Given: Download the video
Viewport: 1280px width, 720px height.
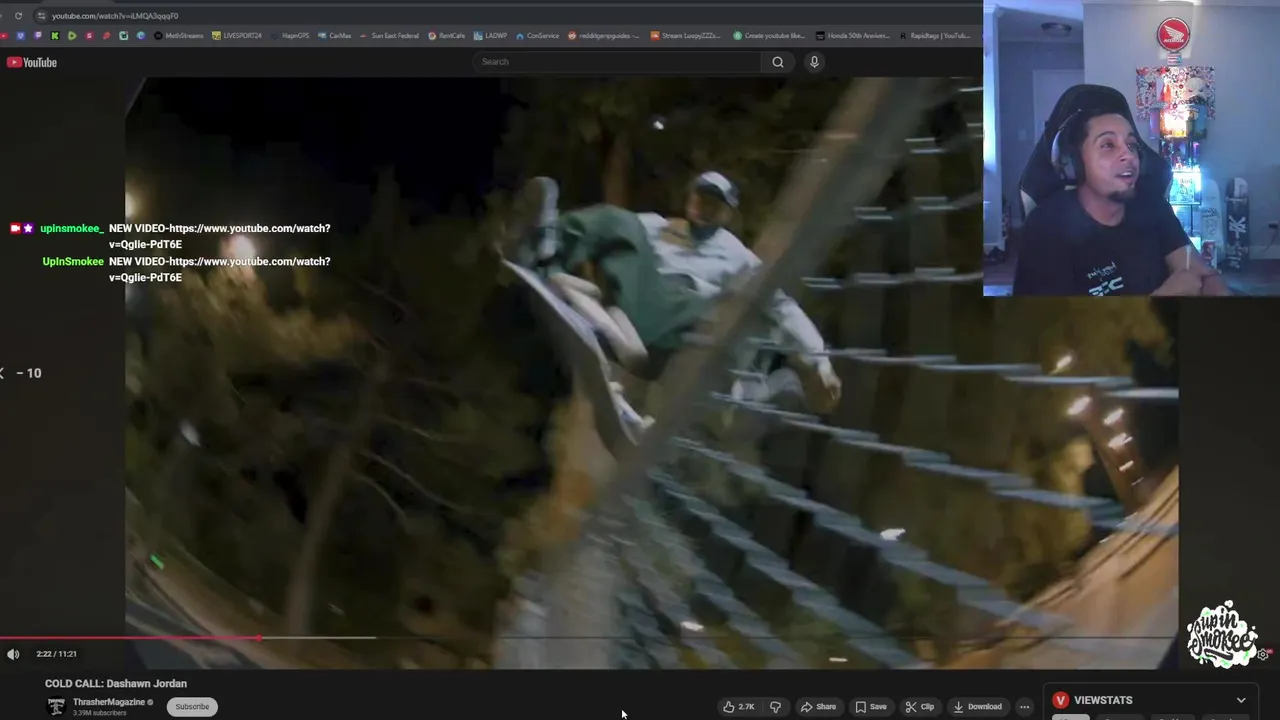Looking at the screenshot, I should click(x=977, y=707).
